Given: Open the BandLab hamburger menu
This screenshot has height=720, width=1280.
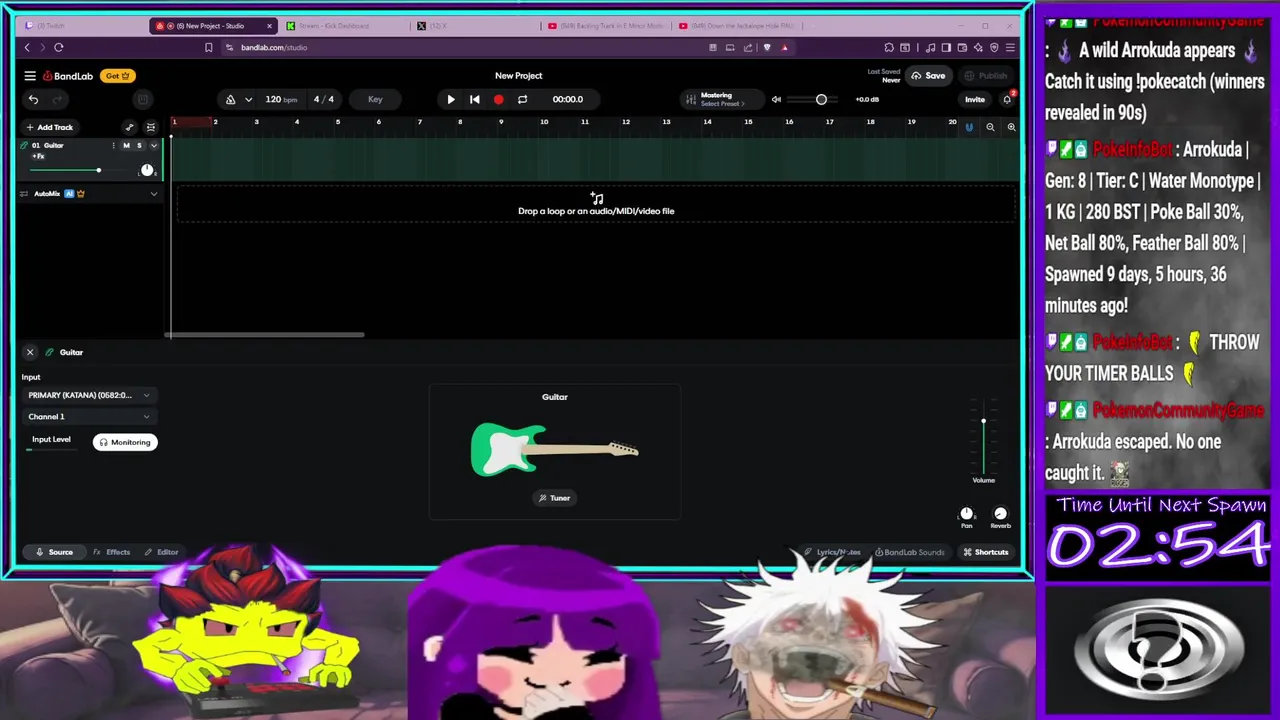Looking at the screenshot, I should 30,76.
